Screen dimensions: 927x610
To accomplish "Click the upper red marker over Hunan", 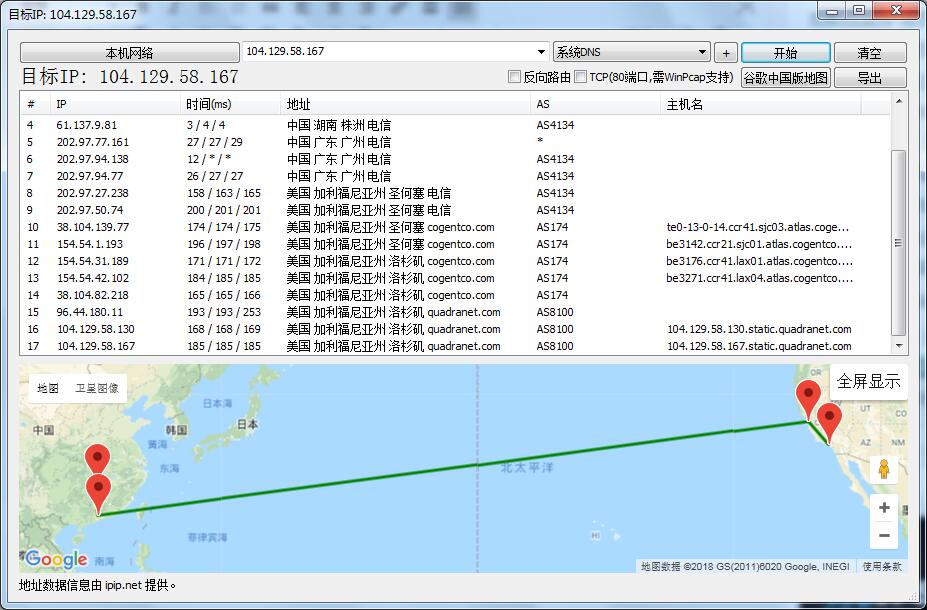I will pos(97,458).
